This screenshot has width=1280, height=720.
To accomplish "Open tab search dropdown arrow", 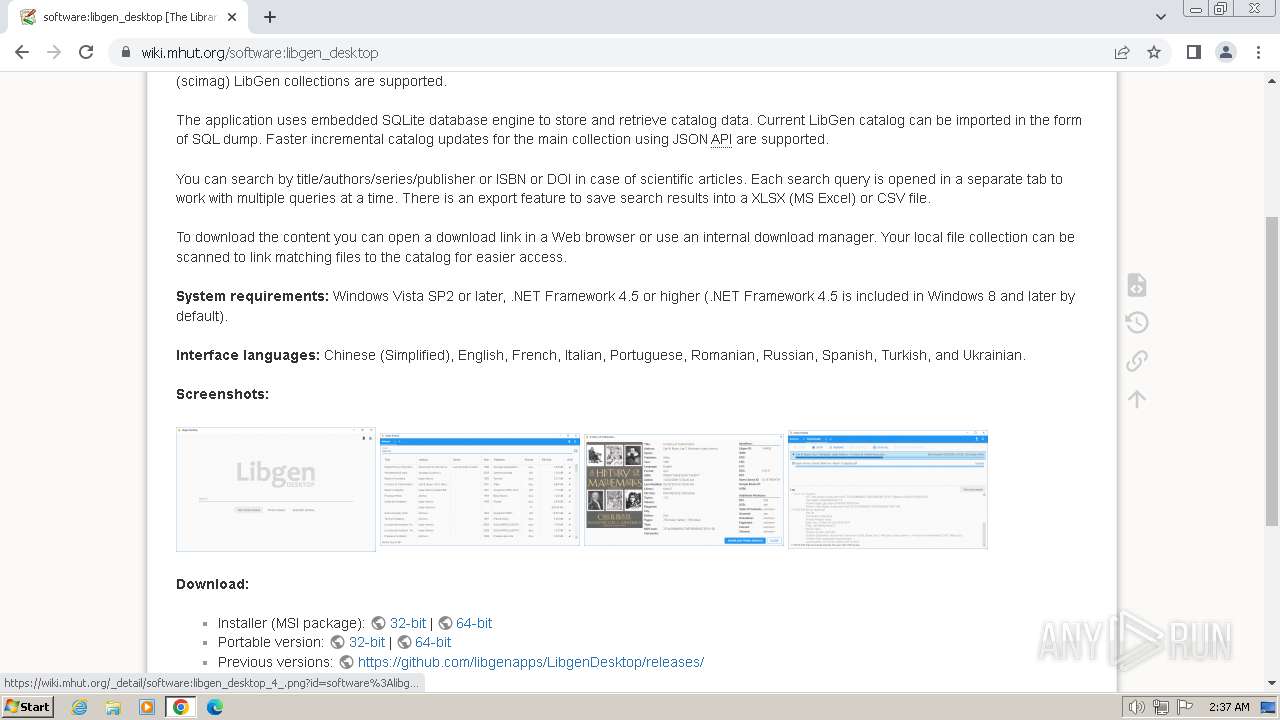I will (x=1161, y=17).
